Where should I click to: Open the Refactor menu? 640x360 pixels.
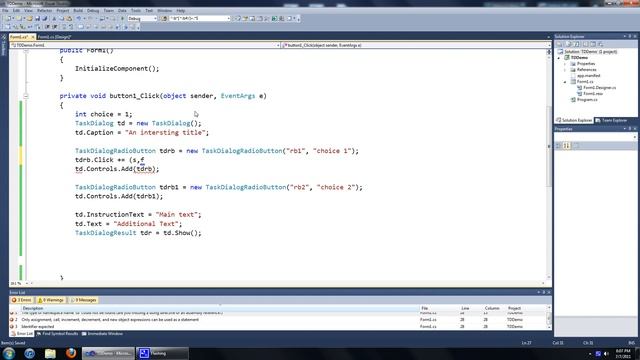pyautogui.click(x=44, y=10)
